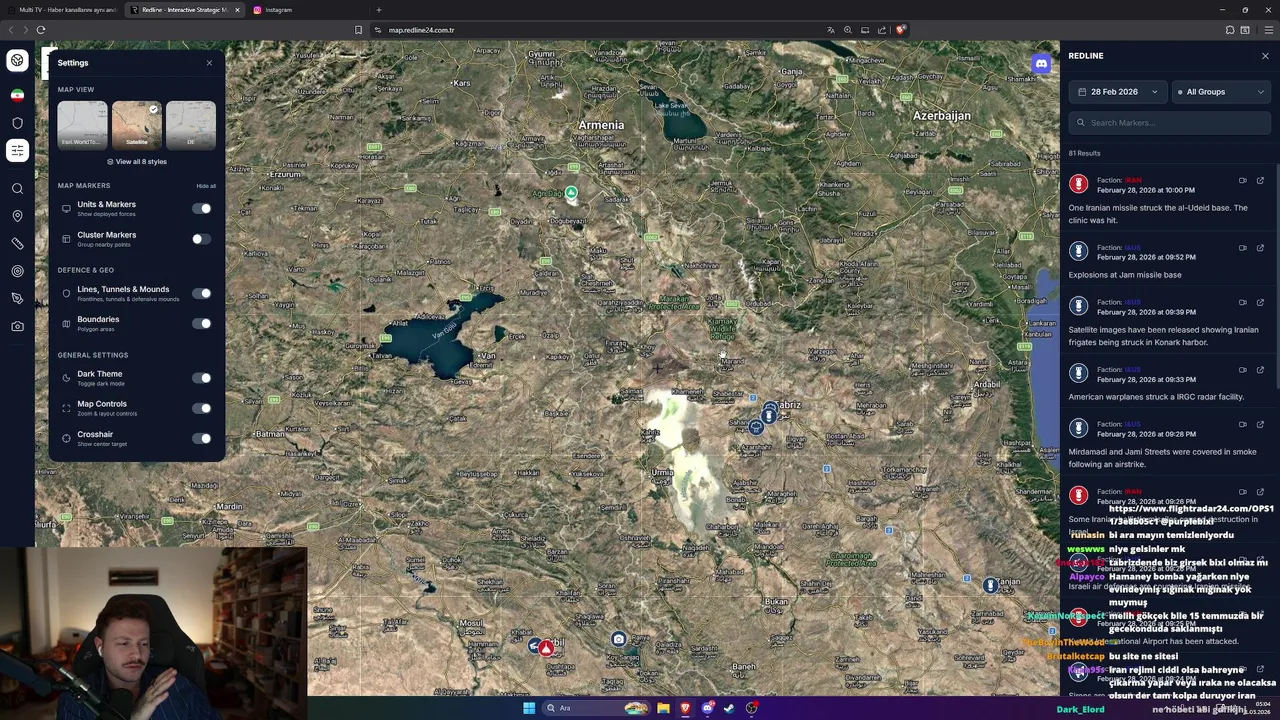
Task: Open the shield icon in the sidebar
Action: (17, 123)
